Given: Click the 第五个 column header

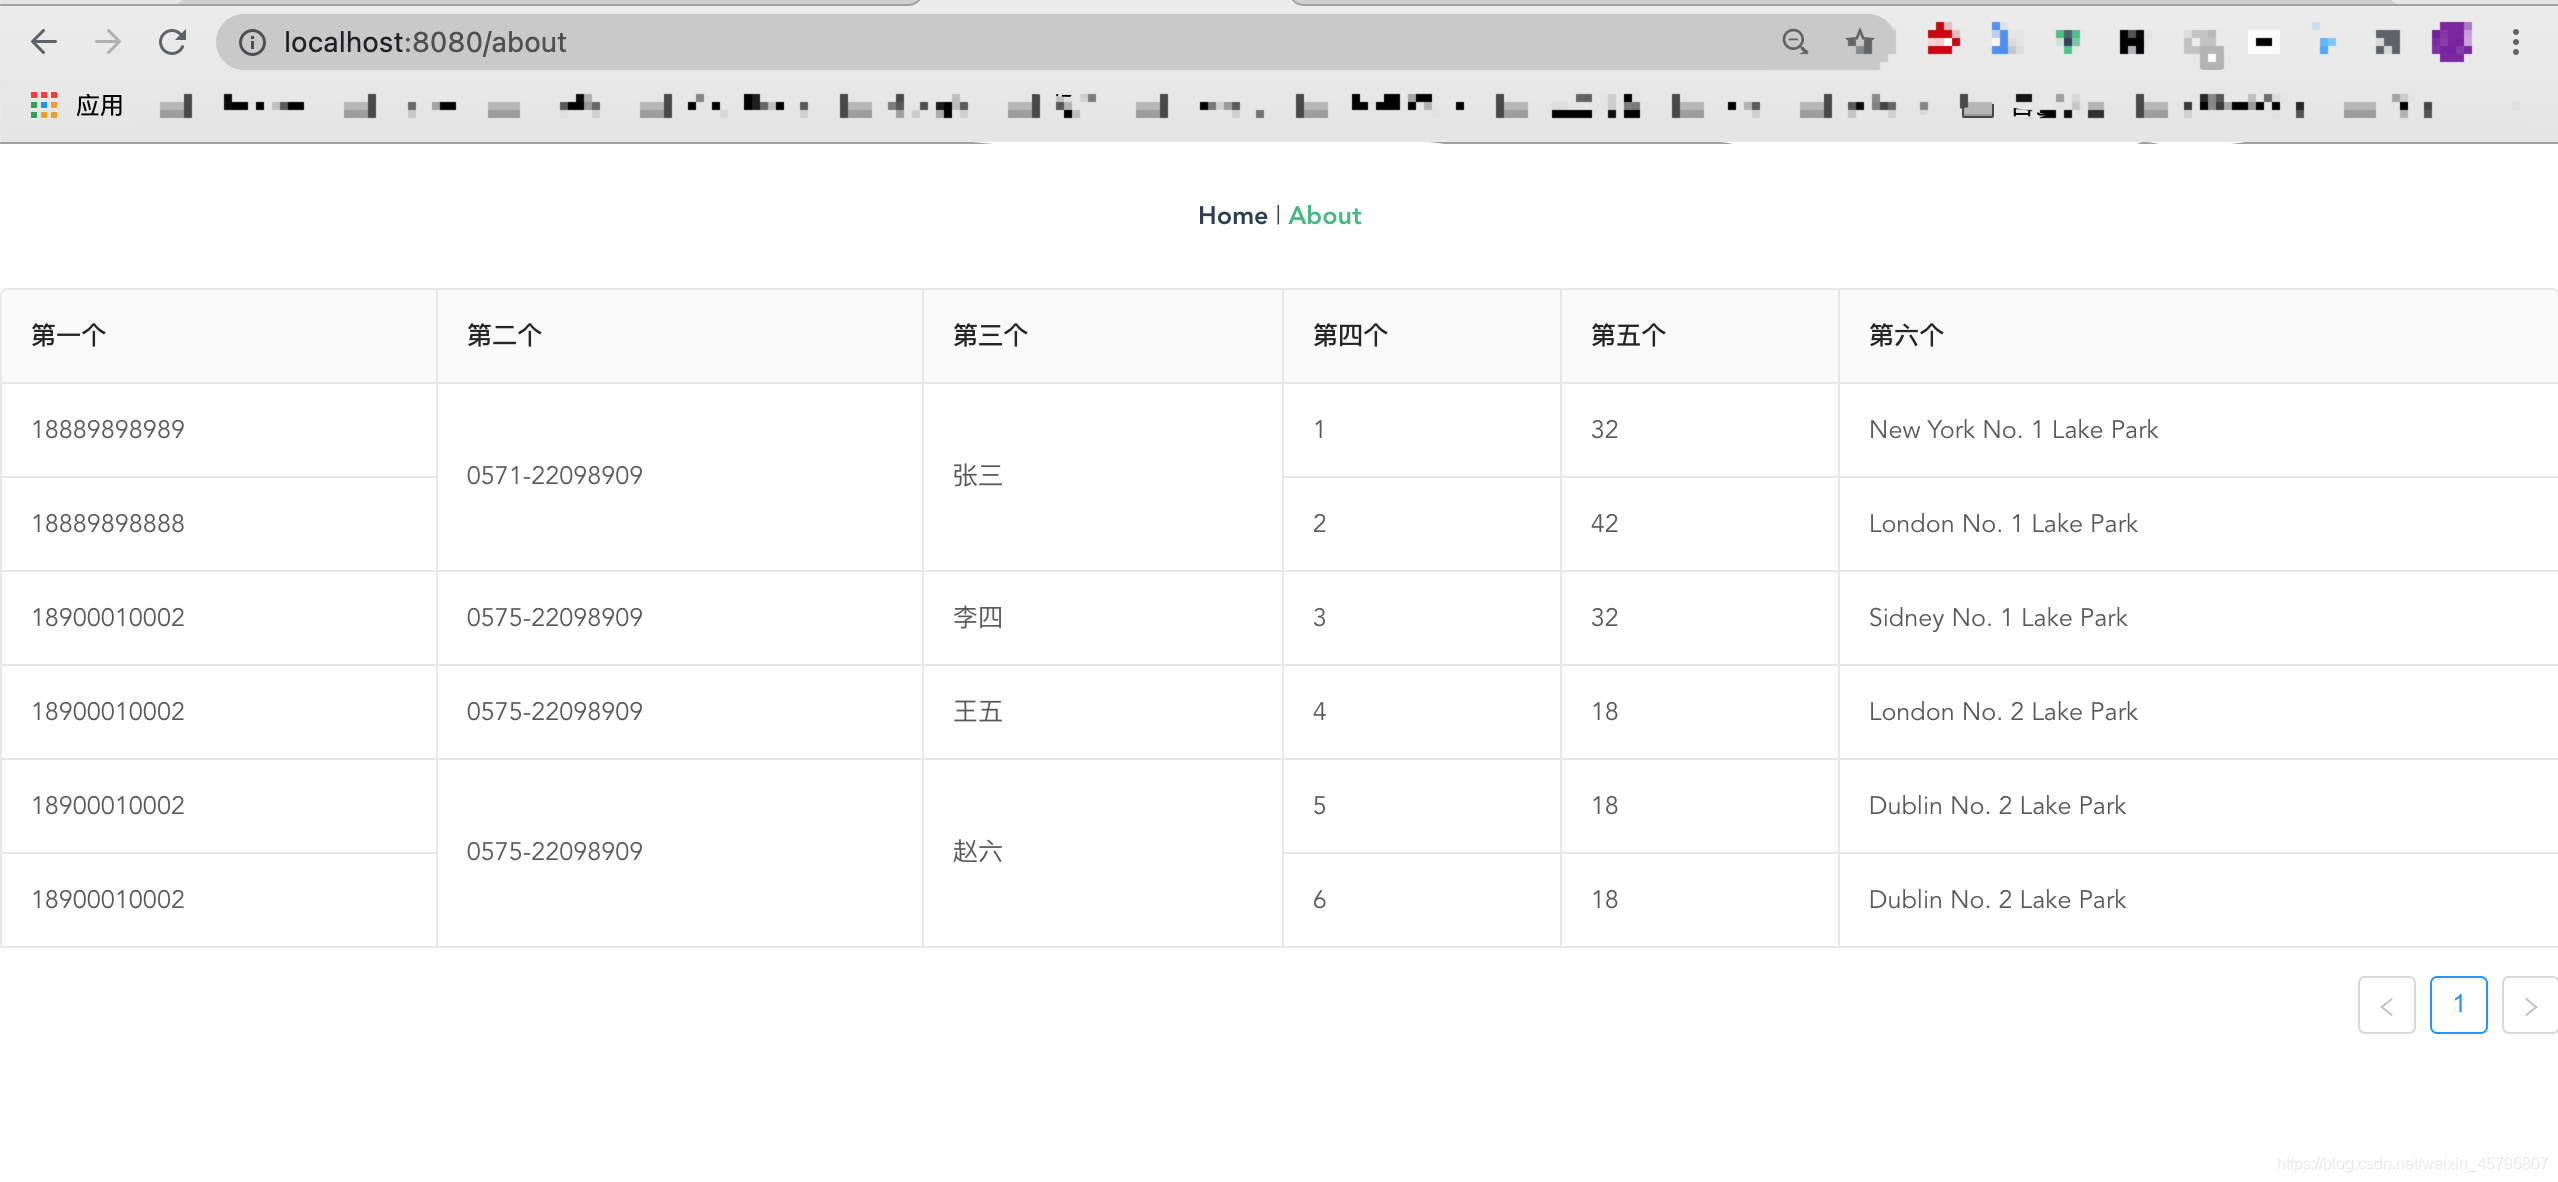Looking at the screenshot, I should 1700,336.
